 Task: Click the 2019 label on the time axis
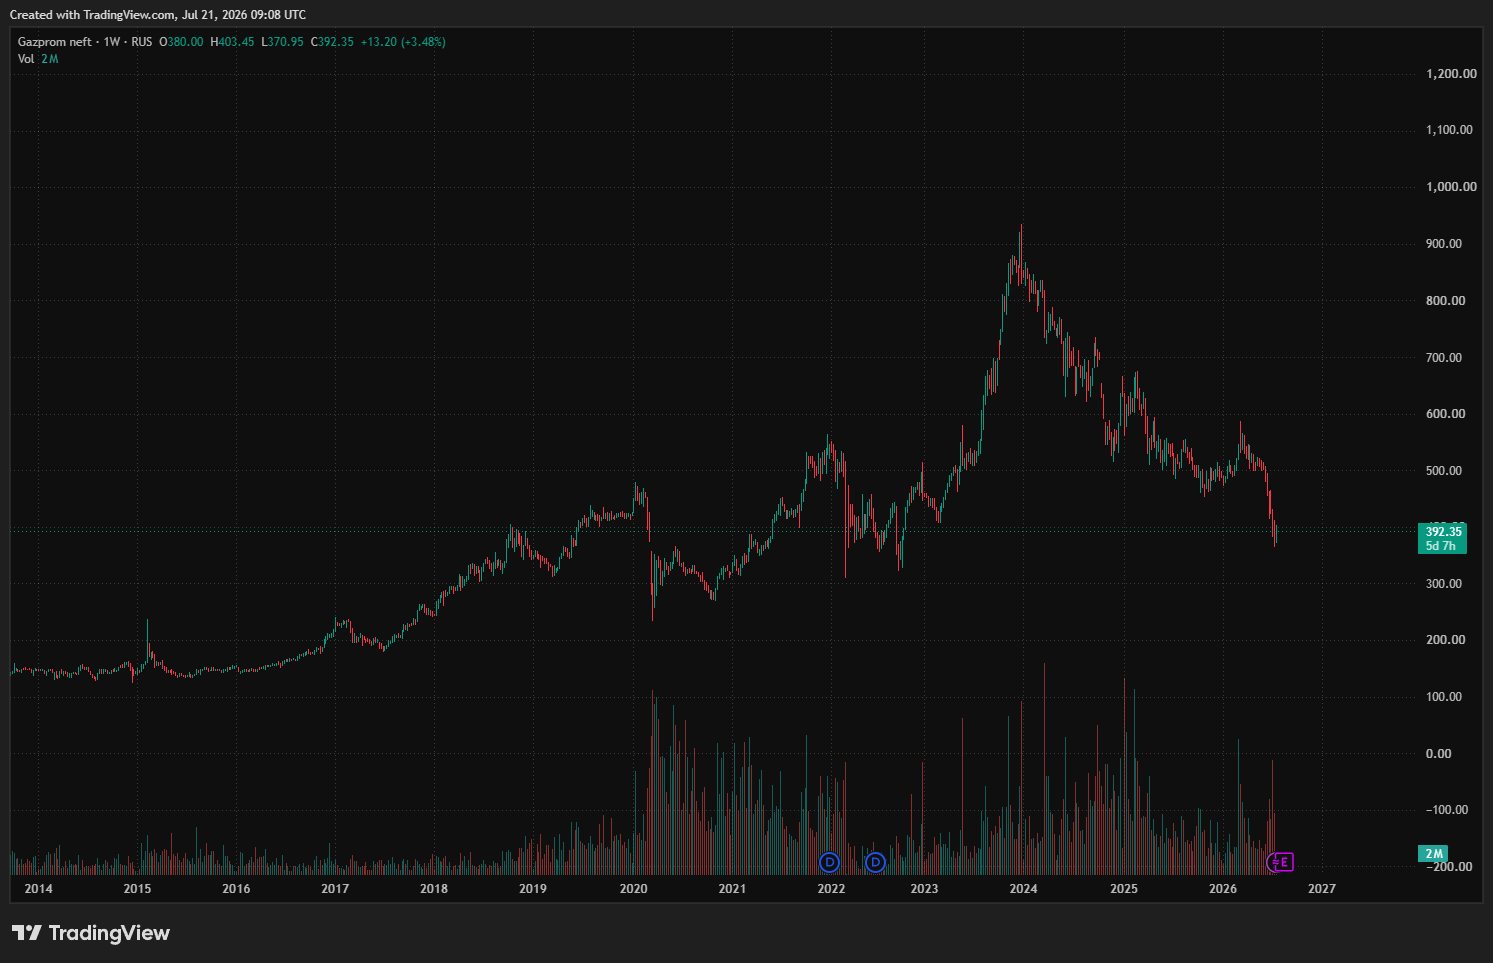pyautogui.click(x=533, y=889)
